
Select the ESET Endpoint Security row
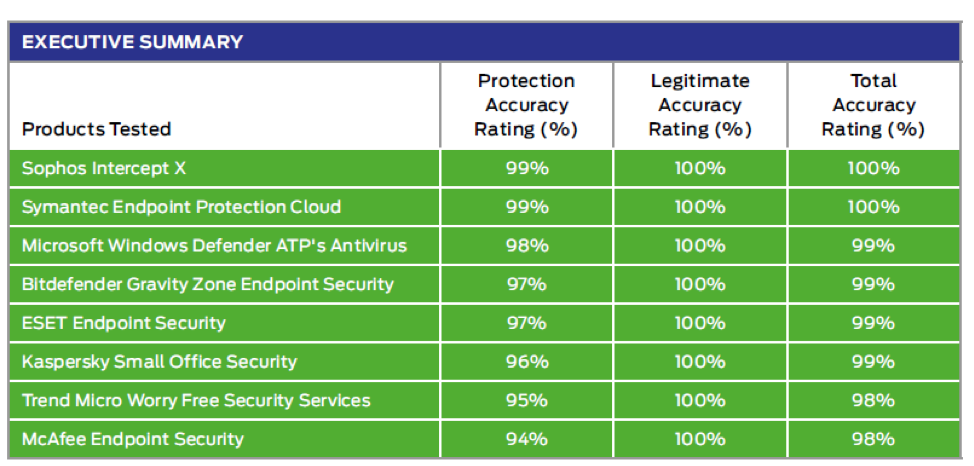[485, 322]
